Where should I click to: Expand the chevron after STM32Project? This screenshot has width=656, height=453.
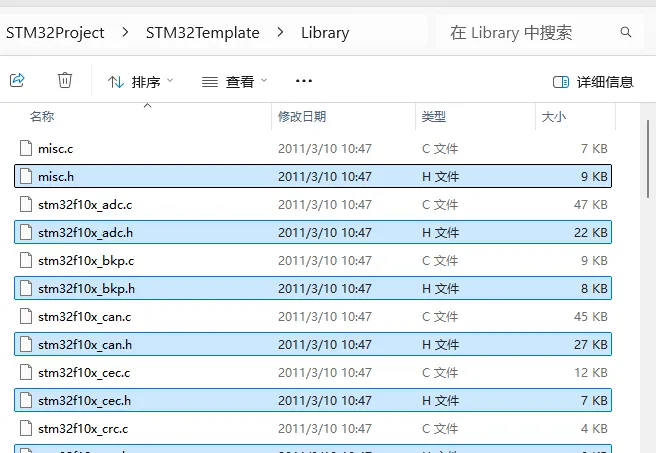[125, 32]
